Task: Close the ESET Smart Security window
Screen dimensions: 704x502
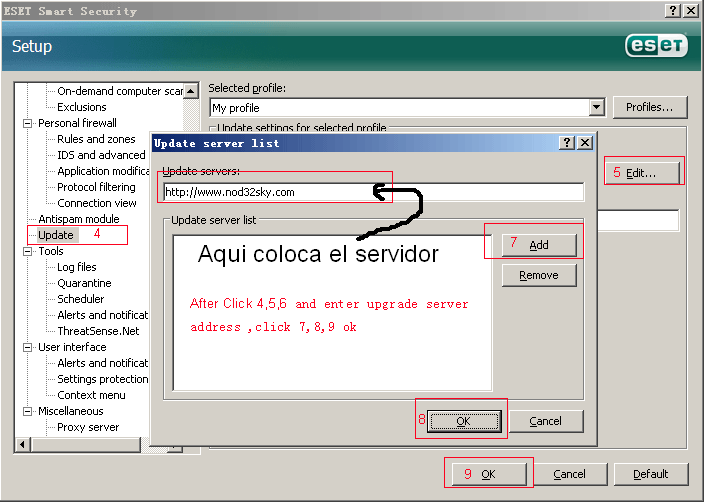Action: pyautogui.click(x=691, y=11)
